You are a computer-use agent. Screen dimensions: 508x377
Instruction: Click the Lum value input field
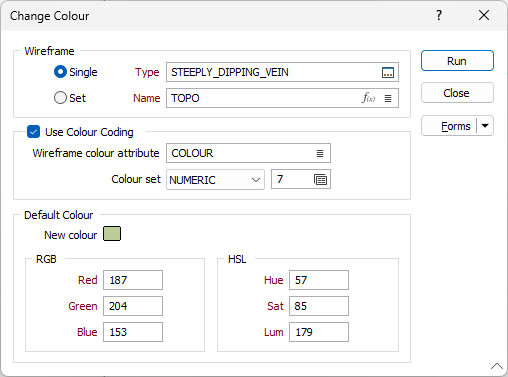point(319,332)
